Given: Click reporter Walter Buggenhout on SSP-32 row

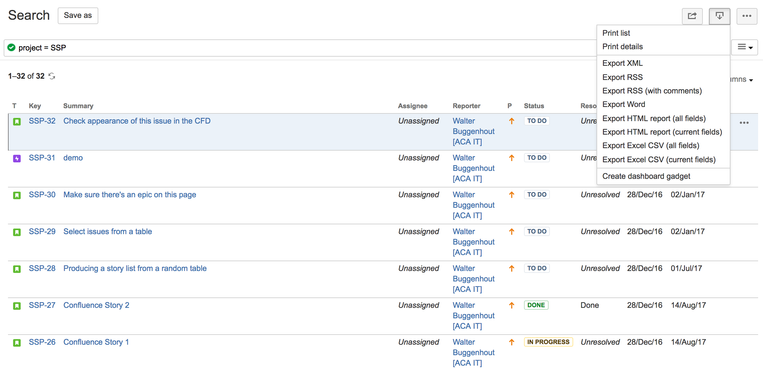Looking at the screenshot, I should point(473,131).
